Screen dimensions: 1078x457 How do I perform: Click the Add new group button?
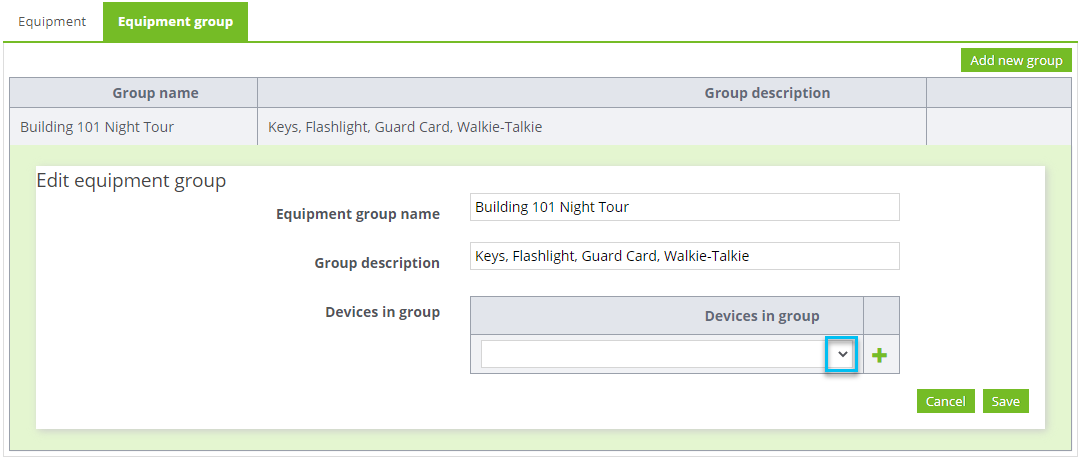(x=1016, y=60)
